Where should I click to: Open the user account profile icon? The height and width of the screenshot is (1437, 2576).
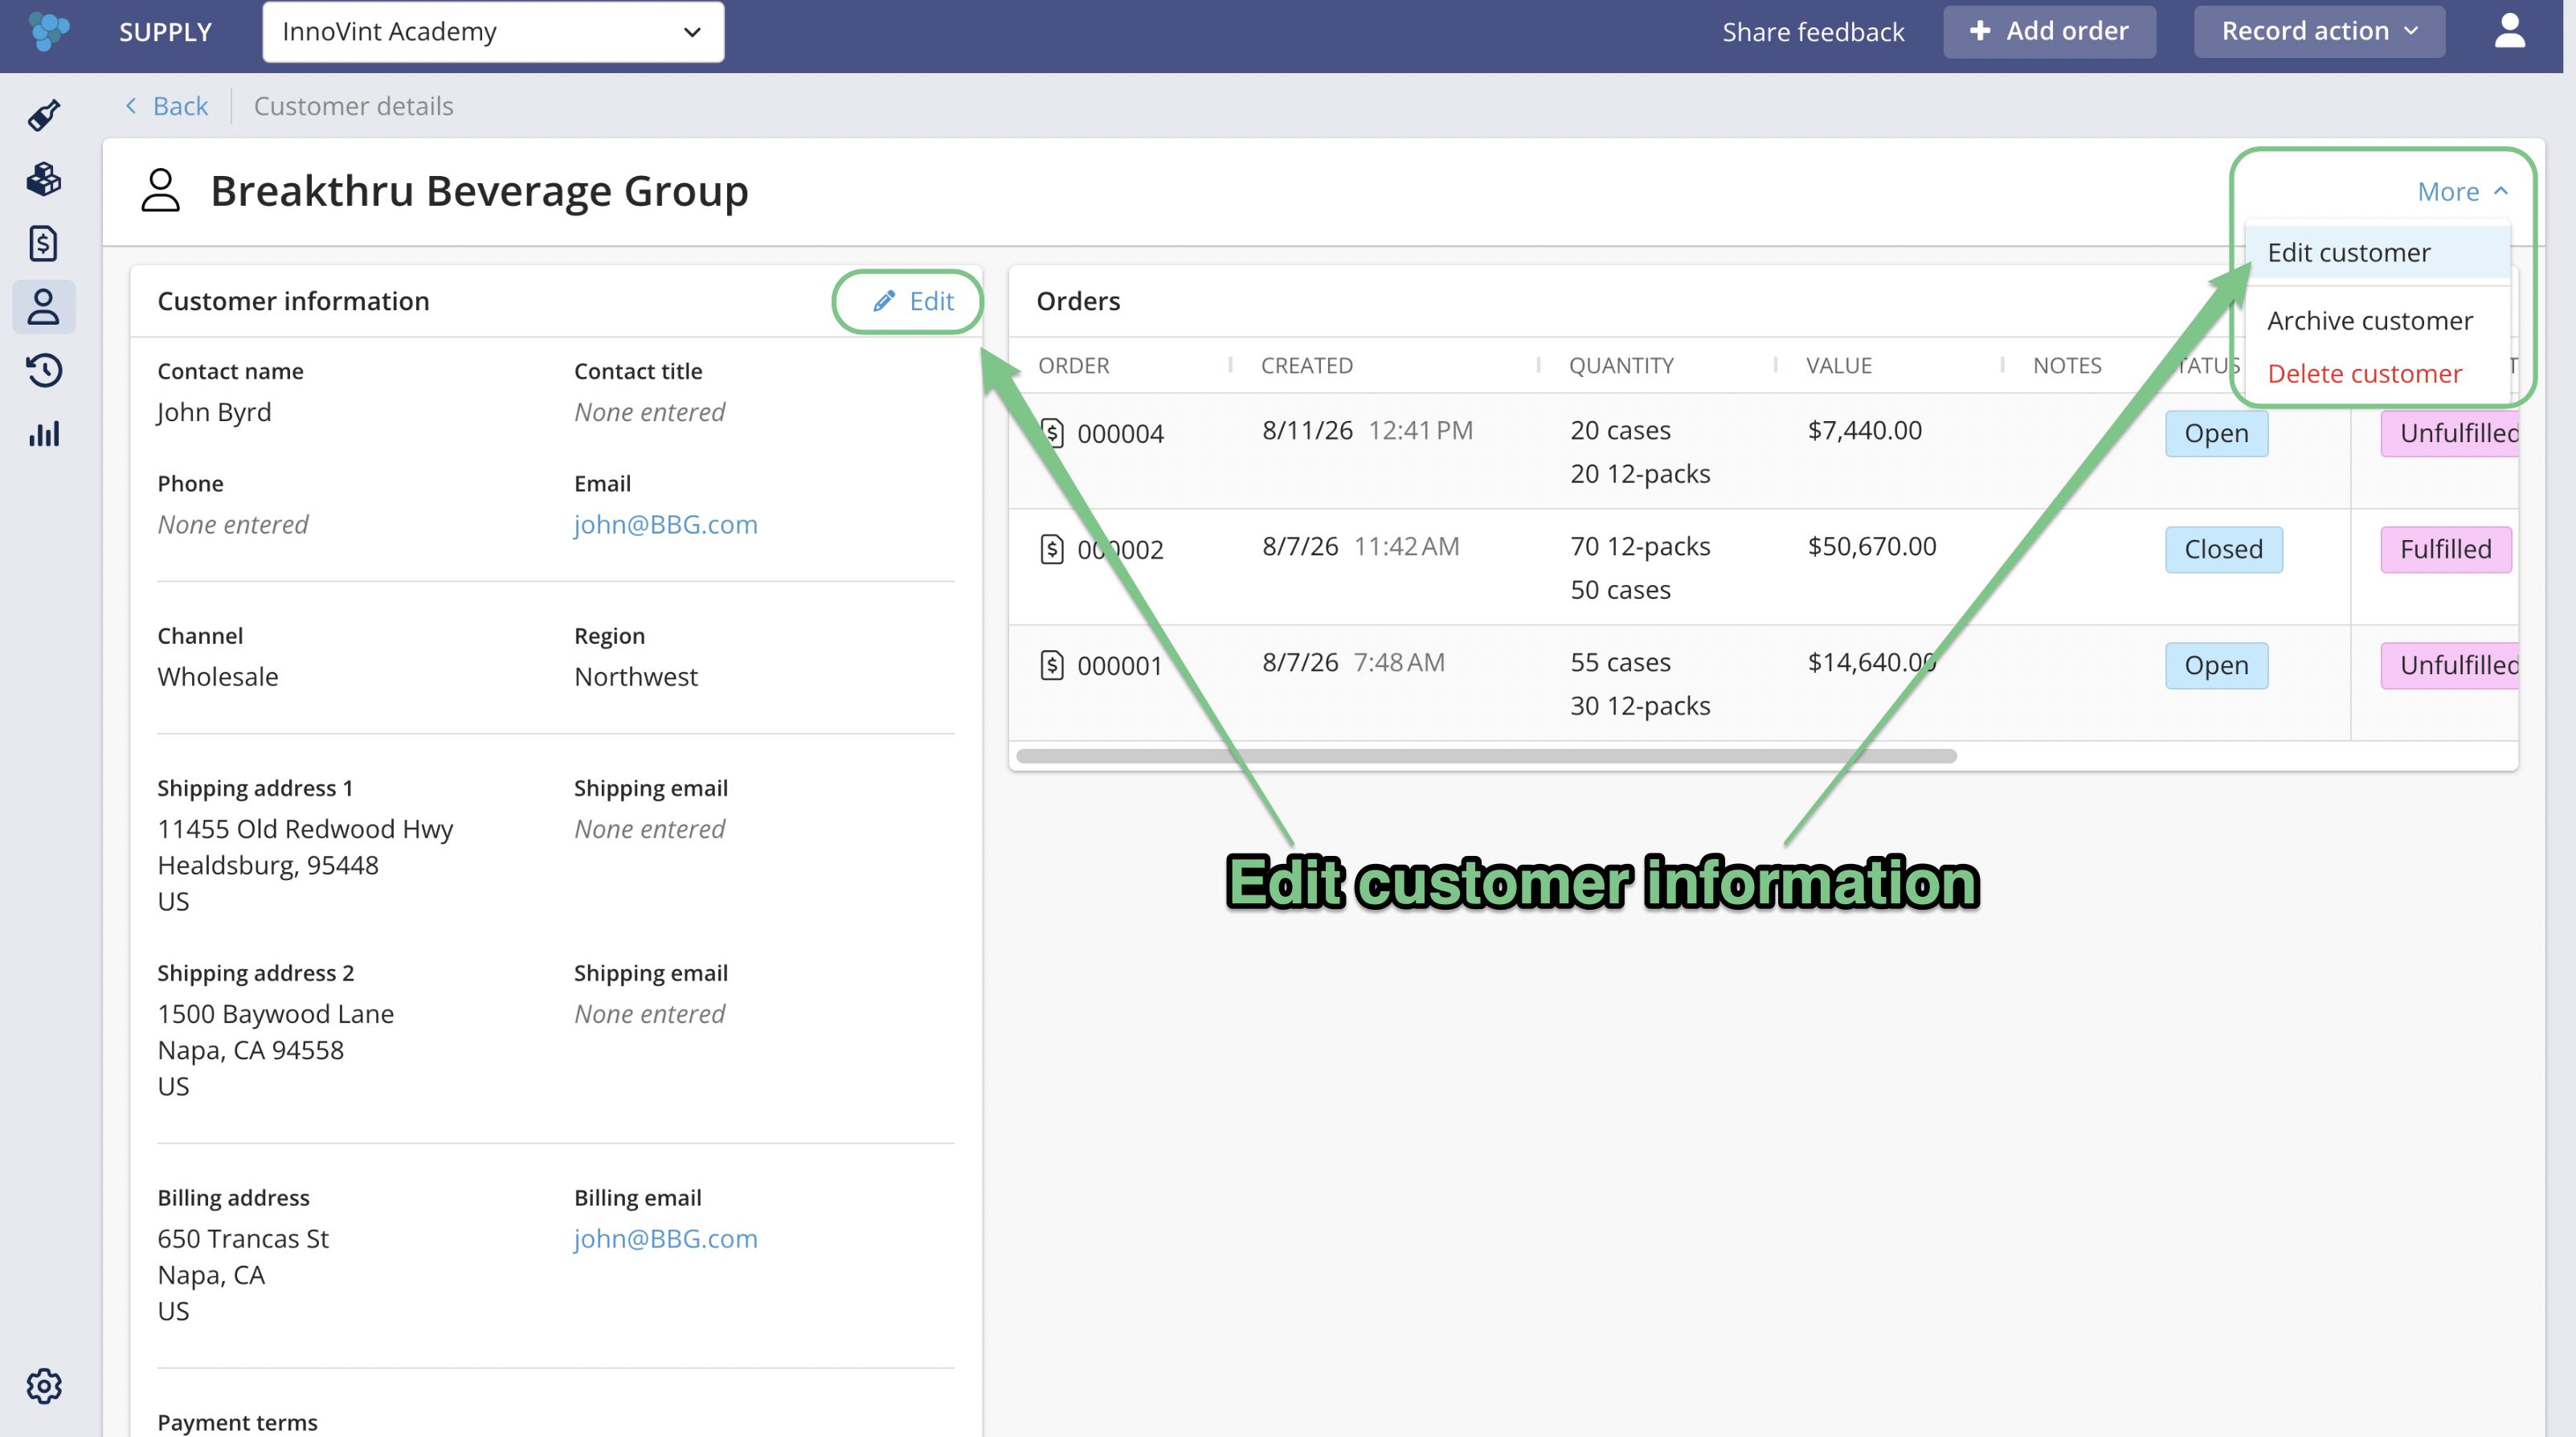(x=2509, y=31)
